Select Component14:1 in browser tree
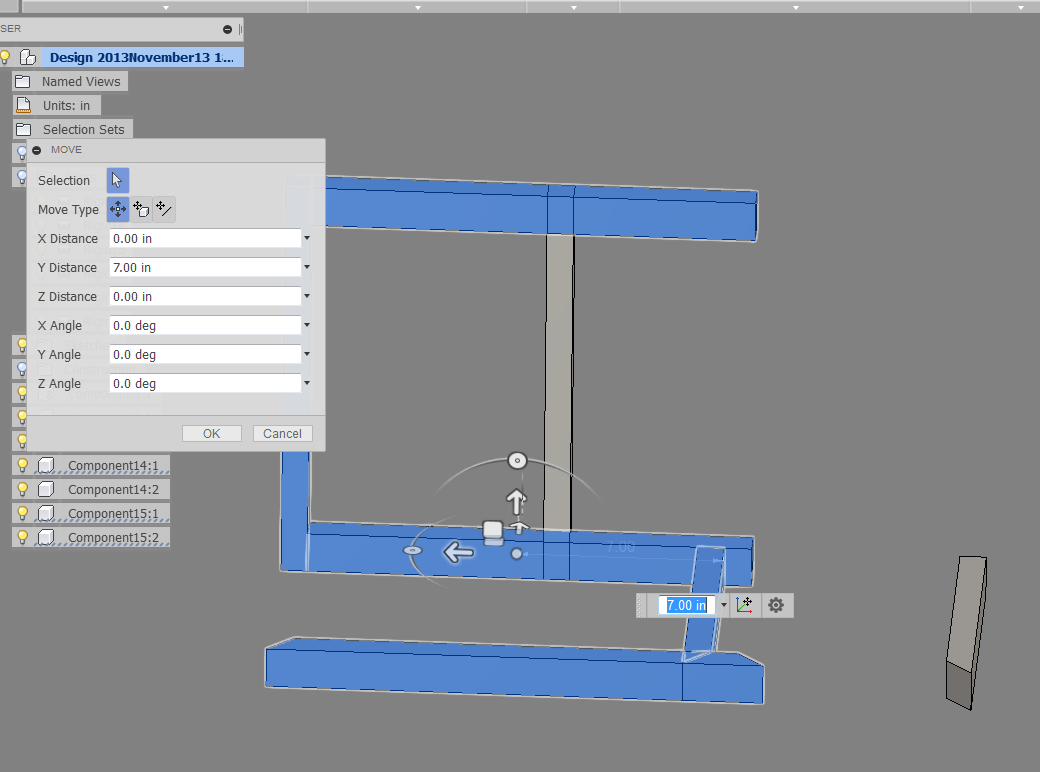 pyautogui.click(x=113, y=466)
